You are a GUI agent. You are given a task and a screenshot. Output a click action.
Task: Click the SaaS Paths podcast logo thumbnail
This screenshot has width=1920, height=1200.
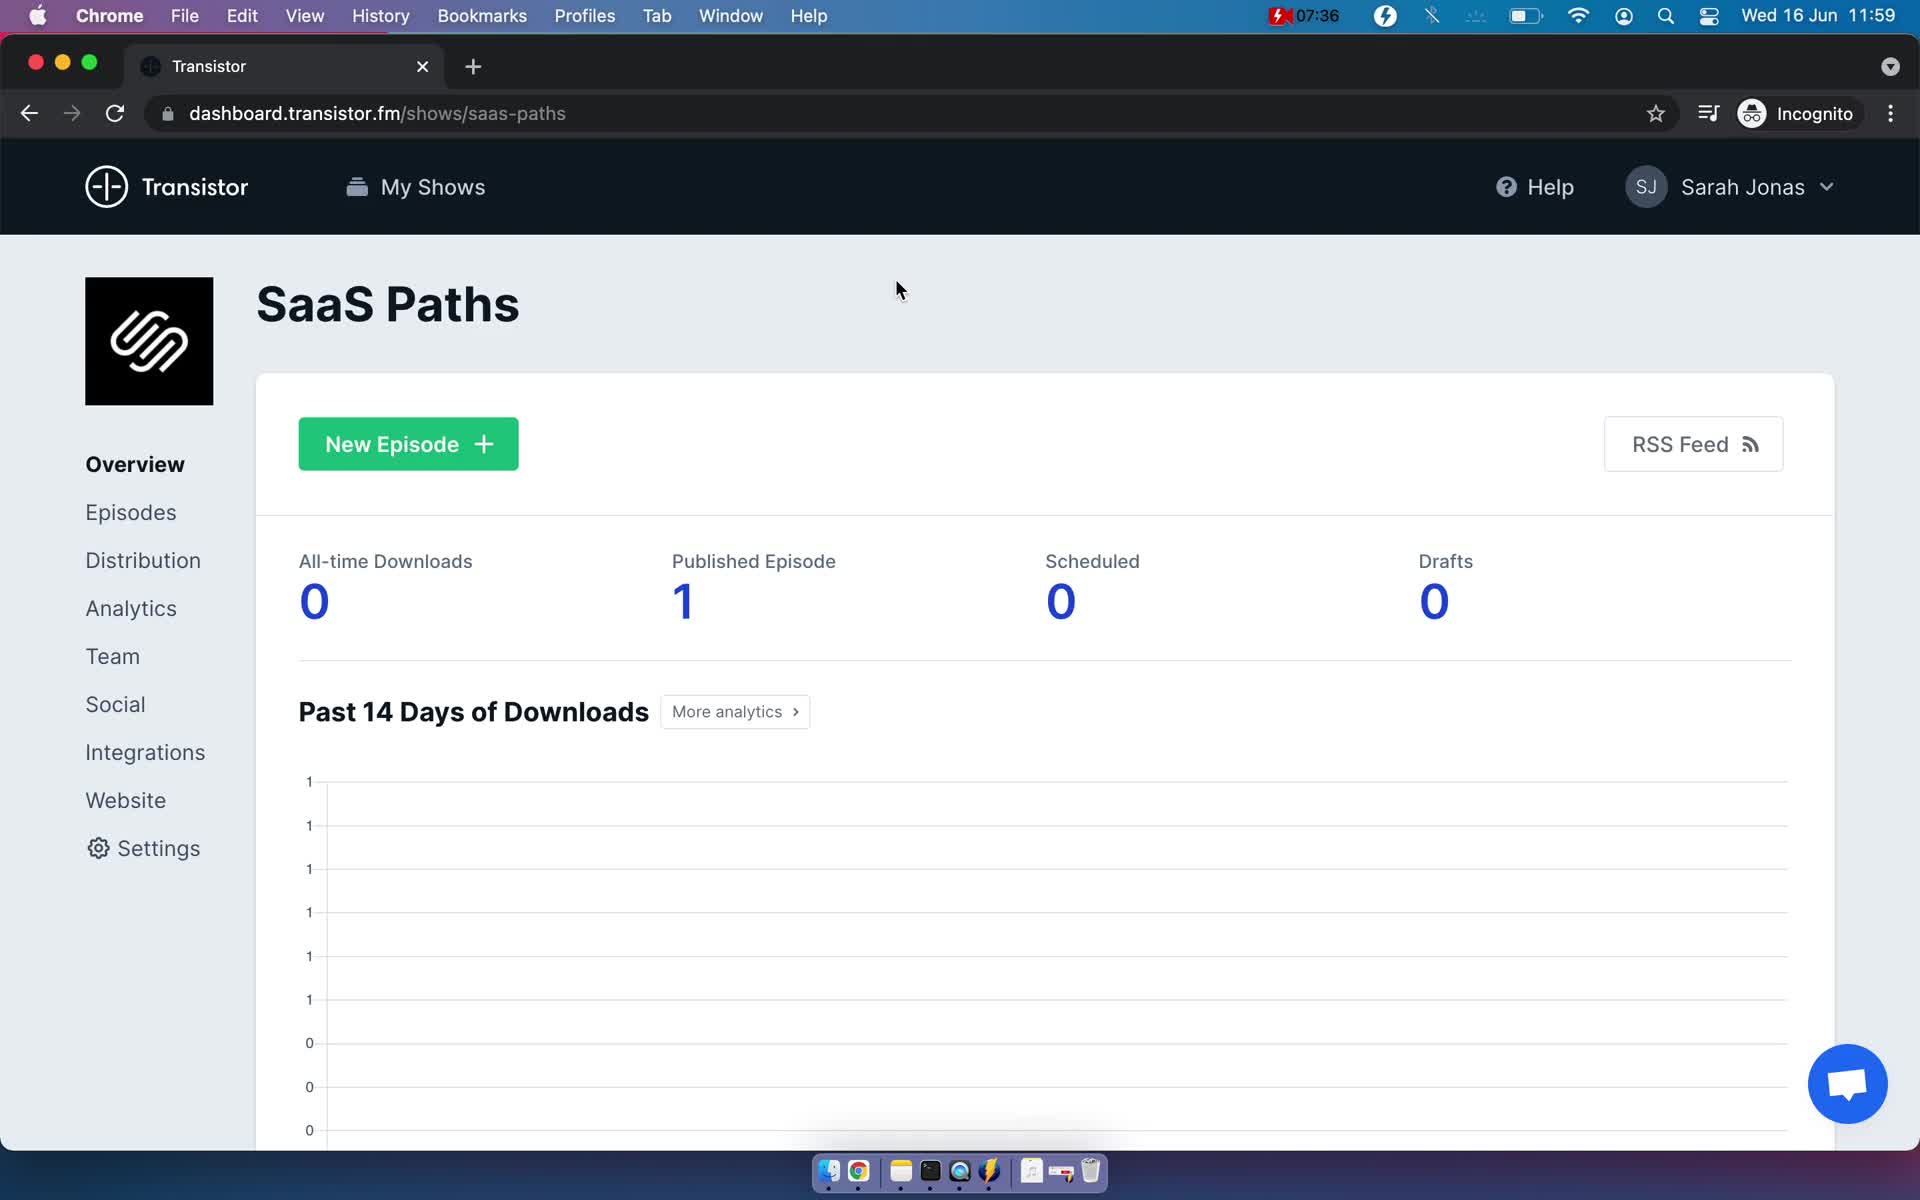pyautogui.click(x=149, y=340)
